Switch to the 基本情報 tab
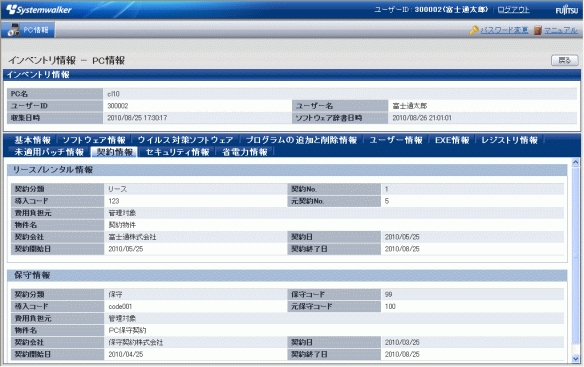The image size is (584, 367). pyautogui.click(x=32, y=140)
